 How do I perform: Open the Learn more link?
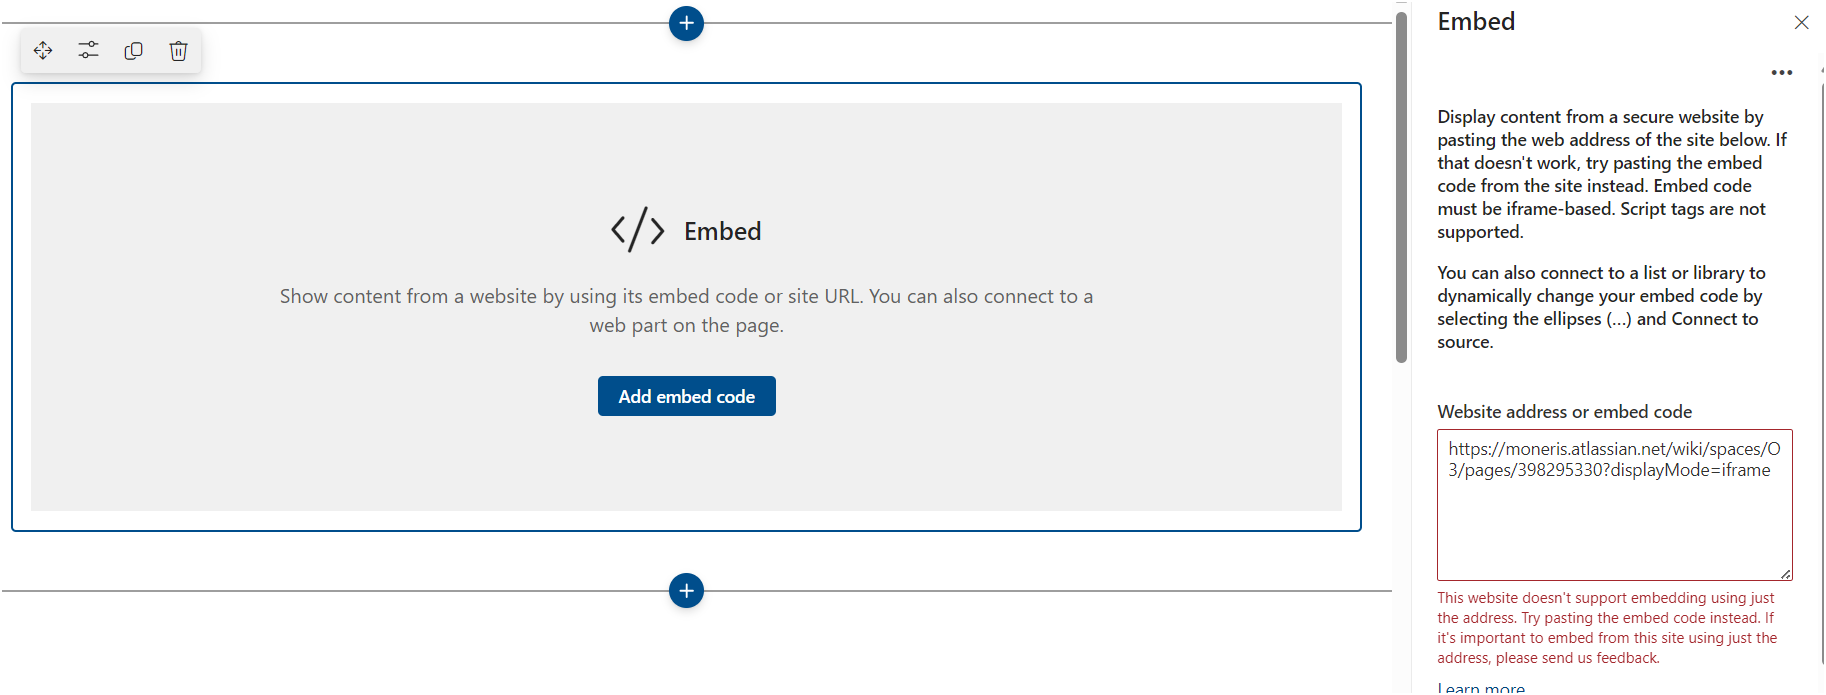[x=1480, y=687]
